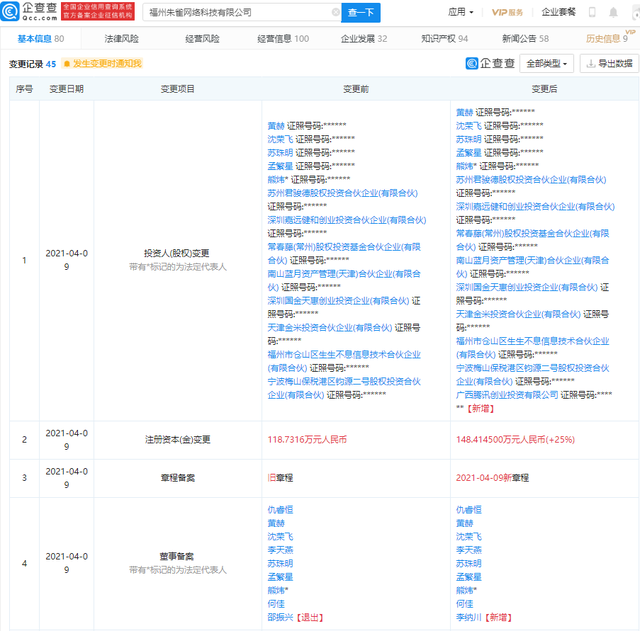The width and height of the screenshot is (640, 631).
Task: Switch to the 基本信息 tab
Action: click(40, 39)
